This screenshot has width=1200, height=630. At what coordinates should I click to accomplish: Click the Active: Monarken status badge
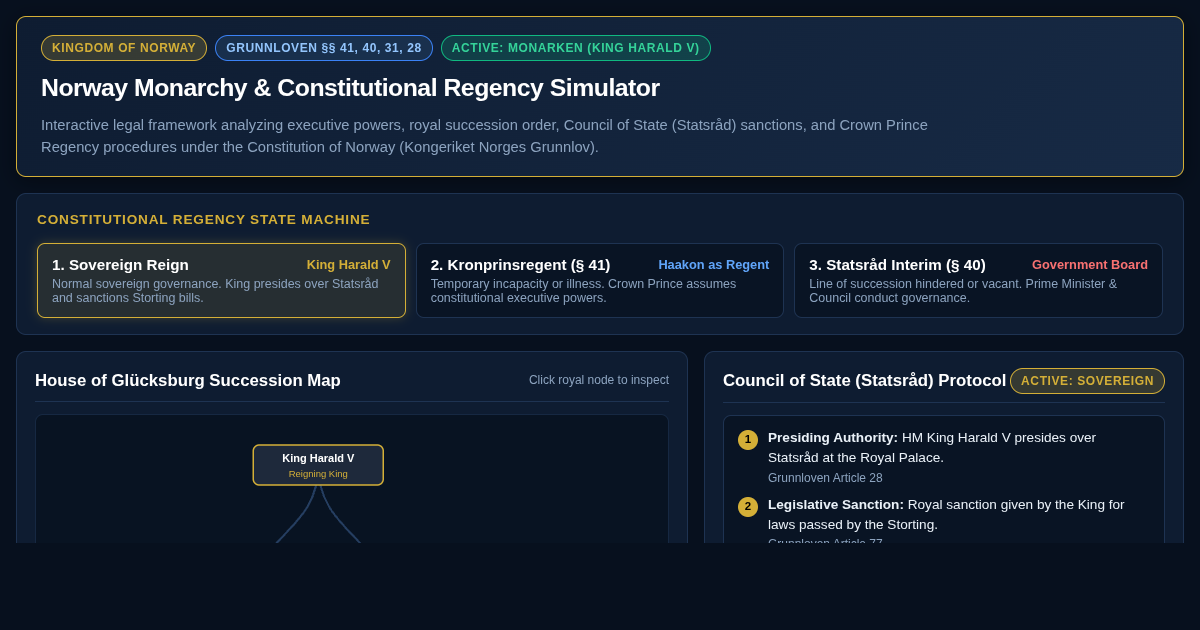pyautogui.click(x=576, y=48)
